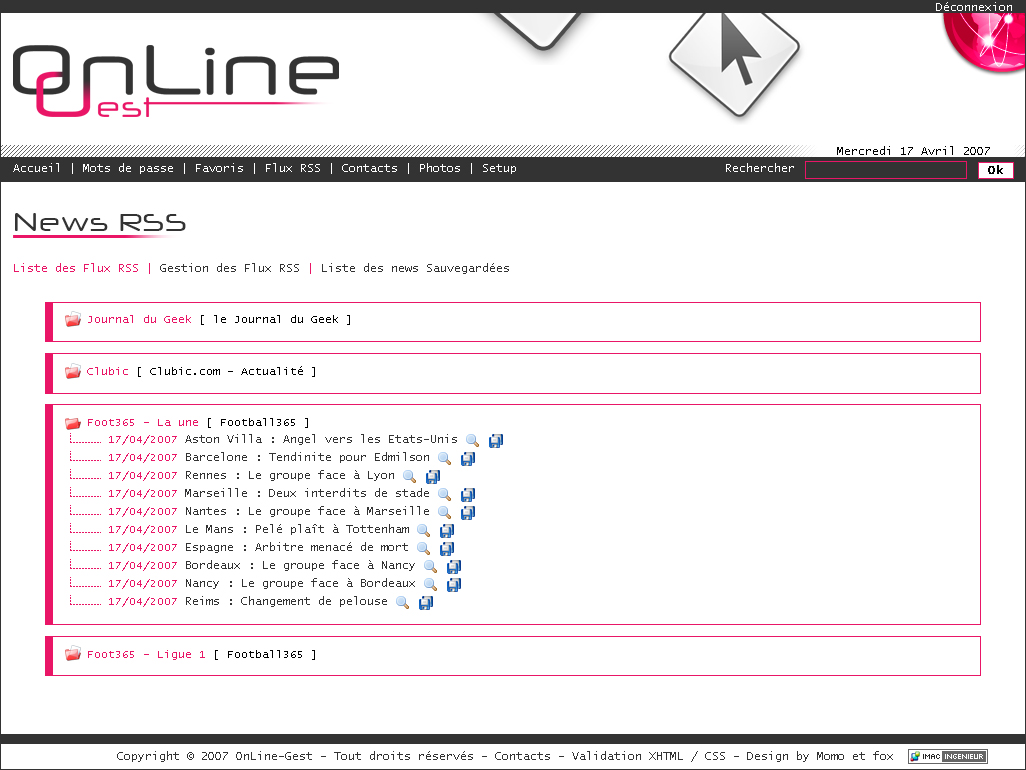Image resolution: width=1026 pixels, height=770 pixels.
Task: Expand the Foot365 Ligue 1 folder
Action: (73, 654)
